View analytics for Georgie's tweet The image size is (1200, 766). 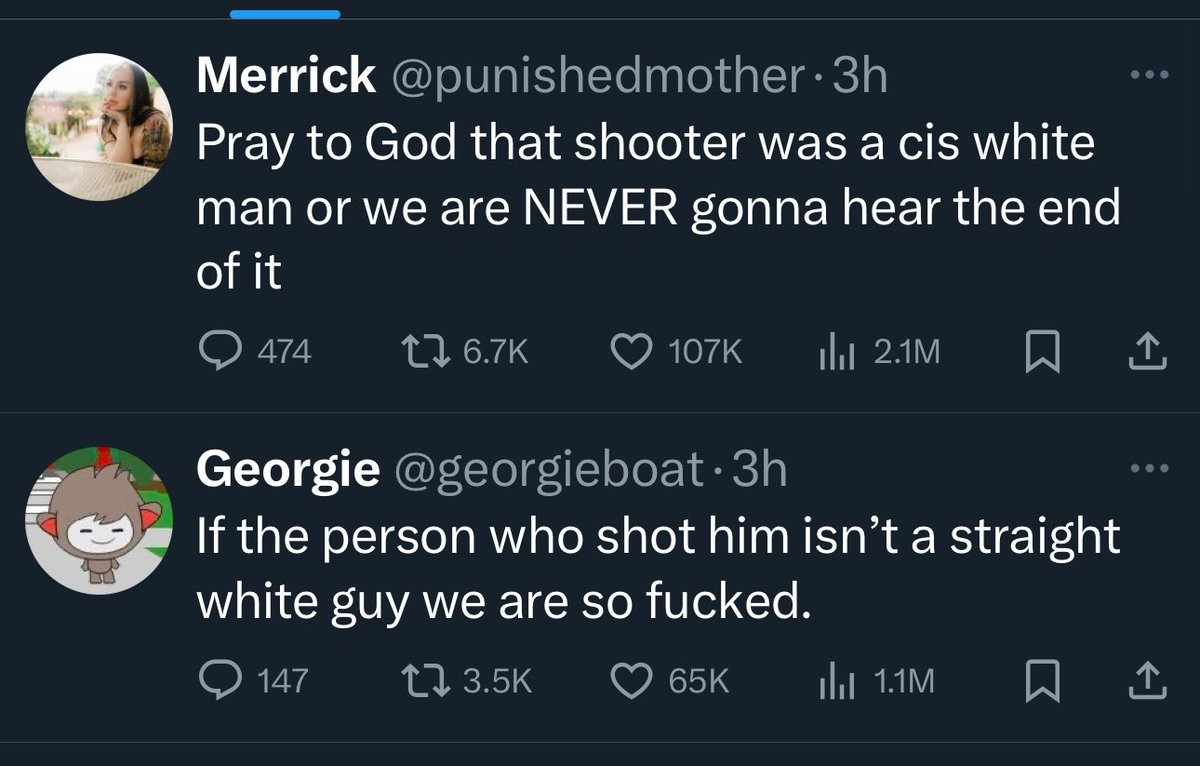tap(833, 681)
